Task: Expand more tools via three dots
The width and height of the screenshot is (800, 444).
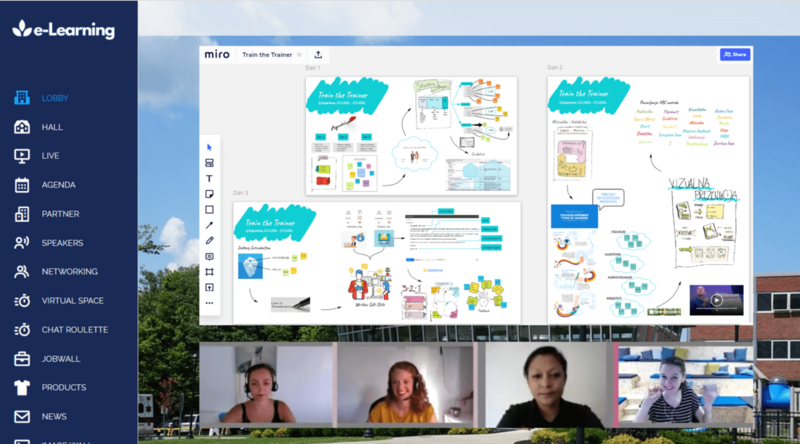Action: 209,303
